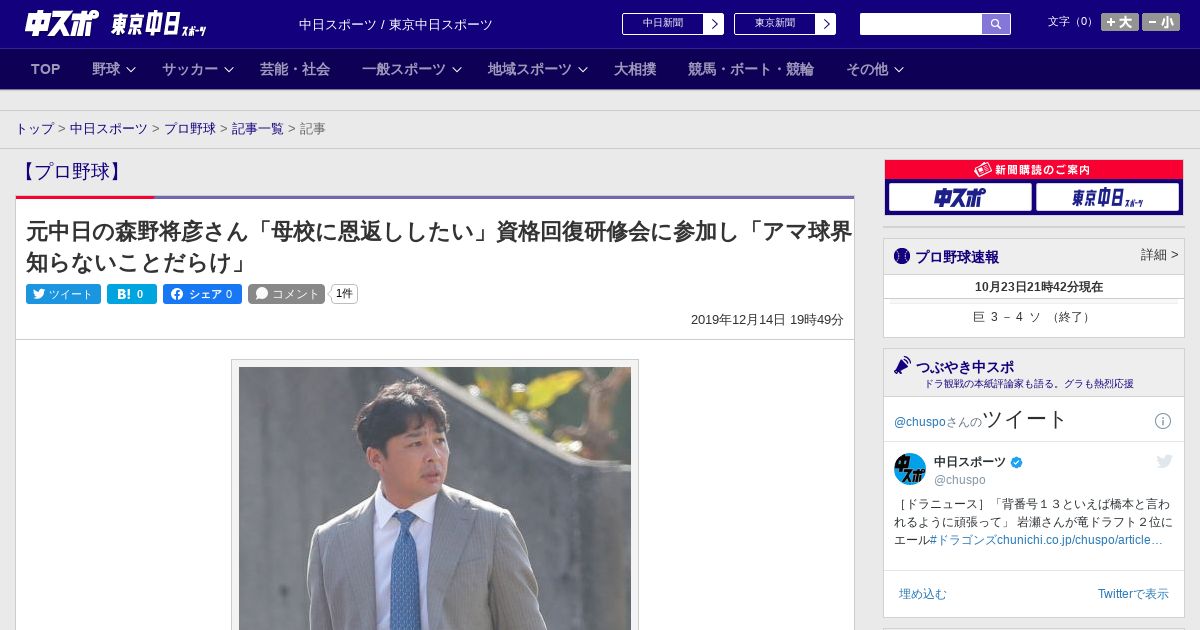The height and width of the screenshot is (630, 1200).
Task: Click the 中日スポーツ account name in the tweet
Action: point(970,462)
